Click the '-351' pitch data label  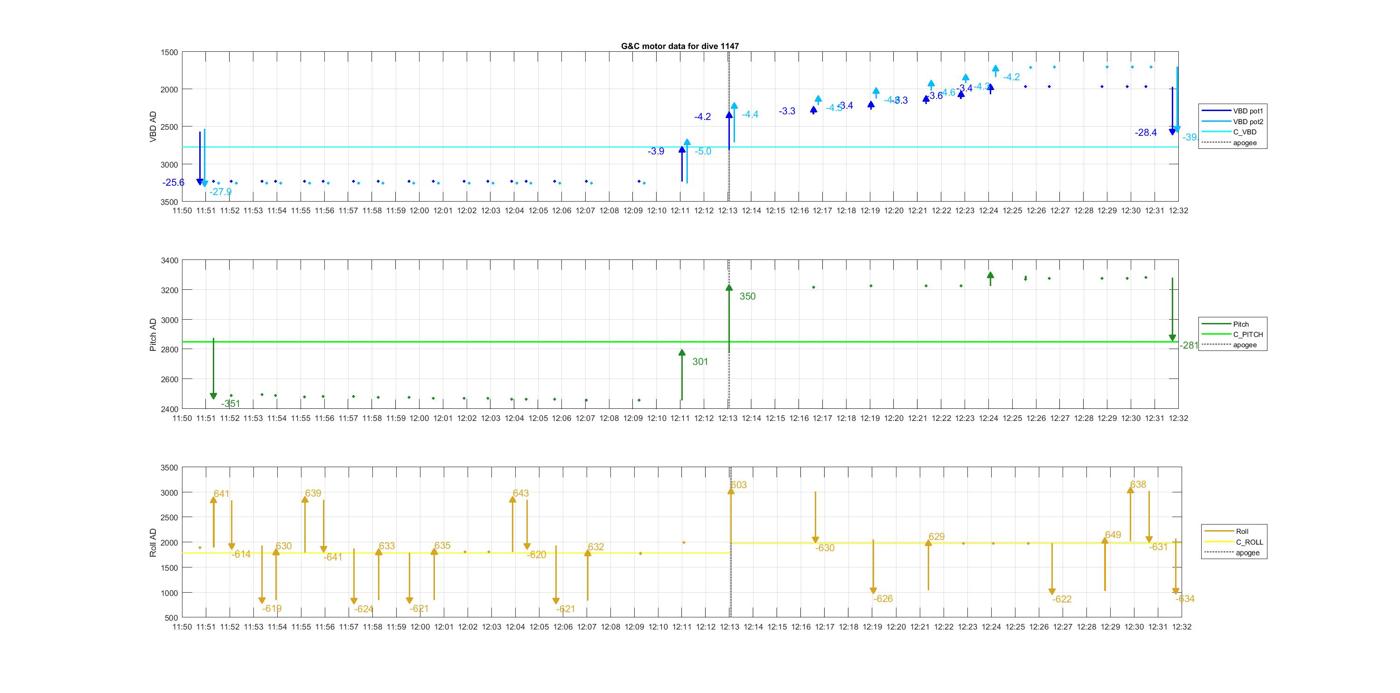pos(231,404)
